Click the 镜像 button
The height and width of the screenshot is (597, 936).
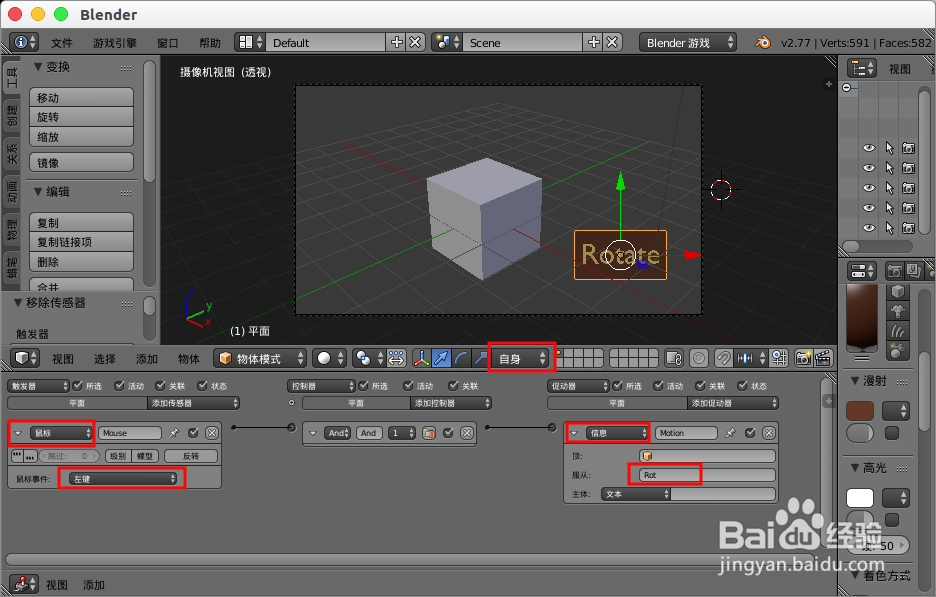(x=81, y=162)
